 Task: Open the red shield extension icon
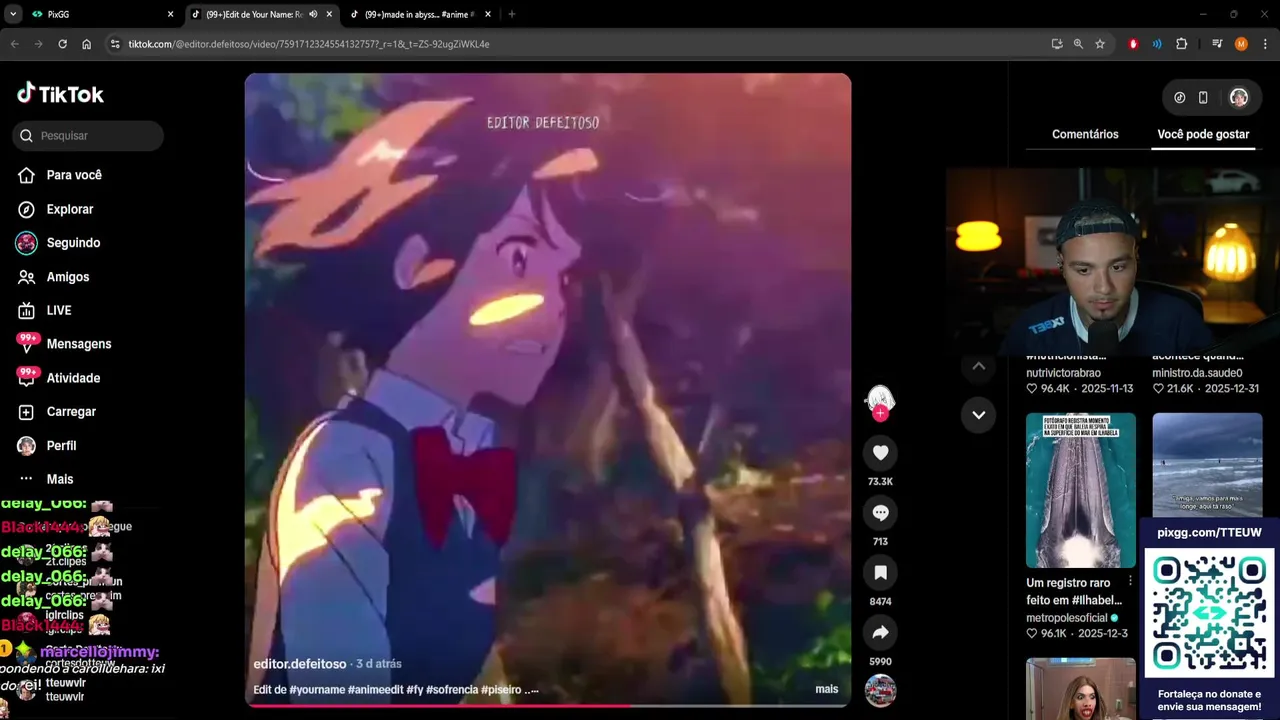pos(1133,44)
